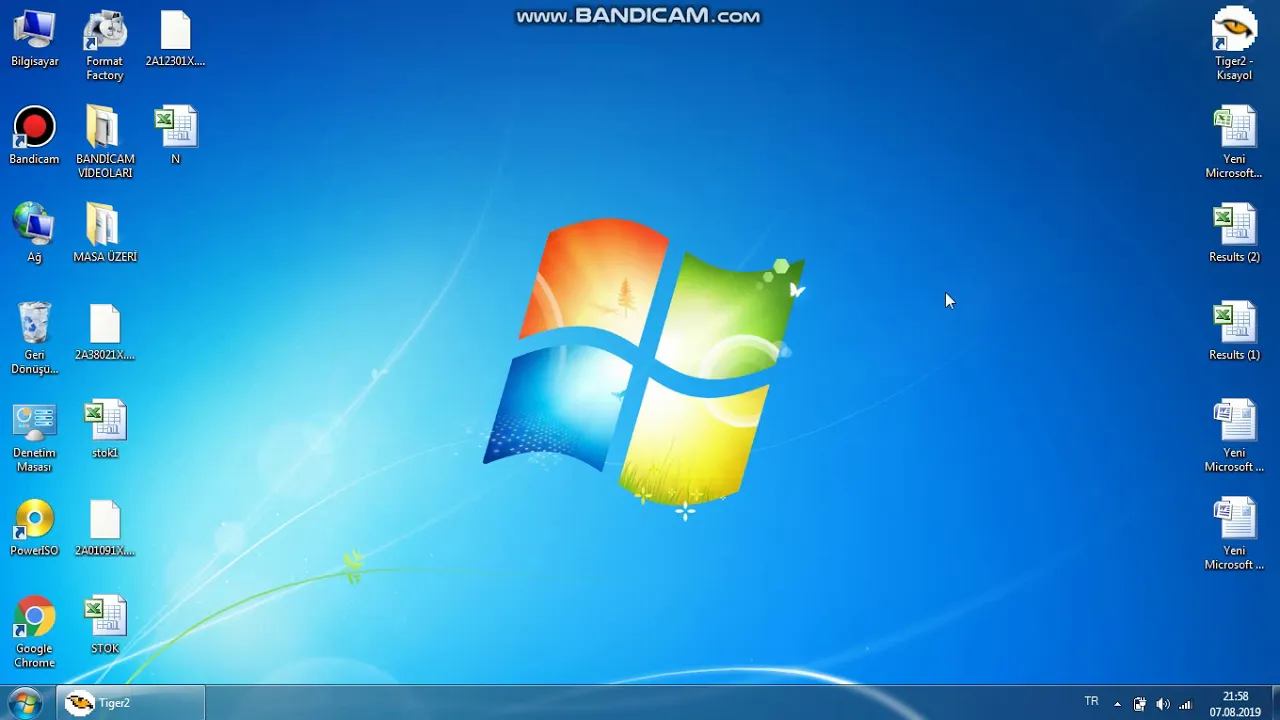1280x720 pixels.
Task: Select the STOK Excel file
Action: tap(104, 625)
